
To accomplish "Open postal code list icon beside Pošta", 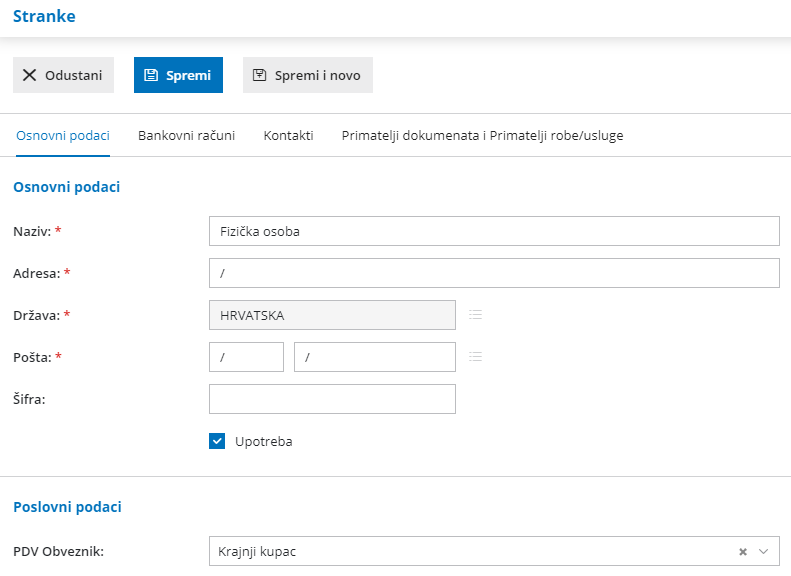I will click(x=476, y=357).
